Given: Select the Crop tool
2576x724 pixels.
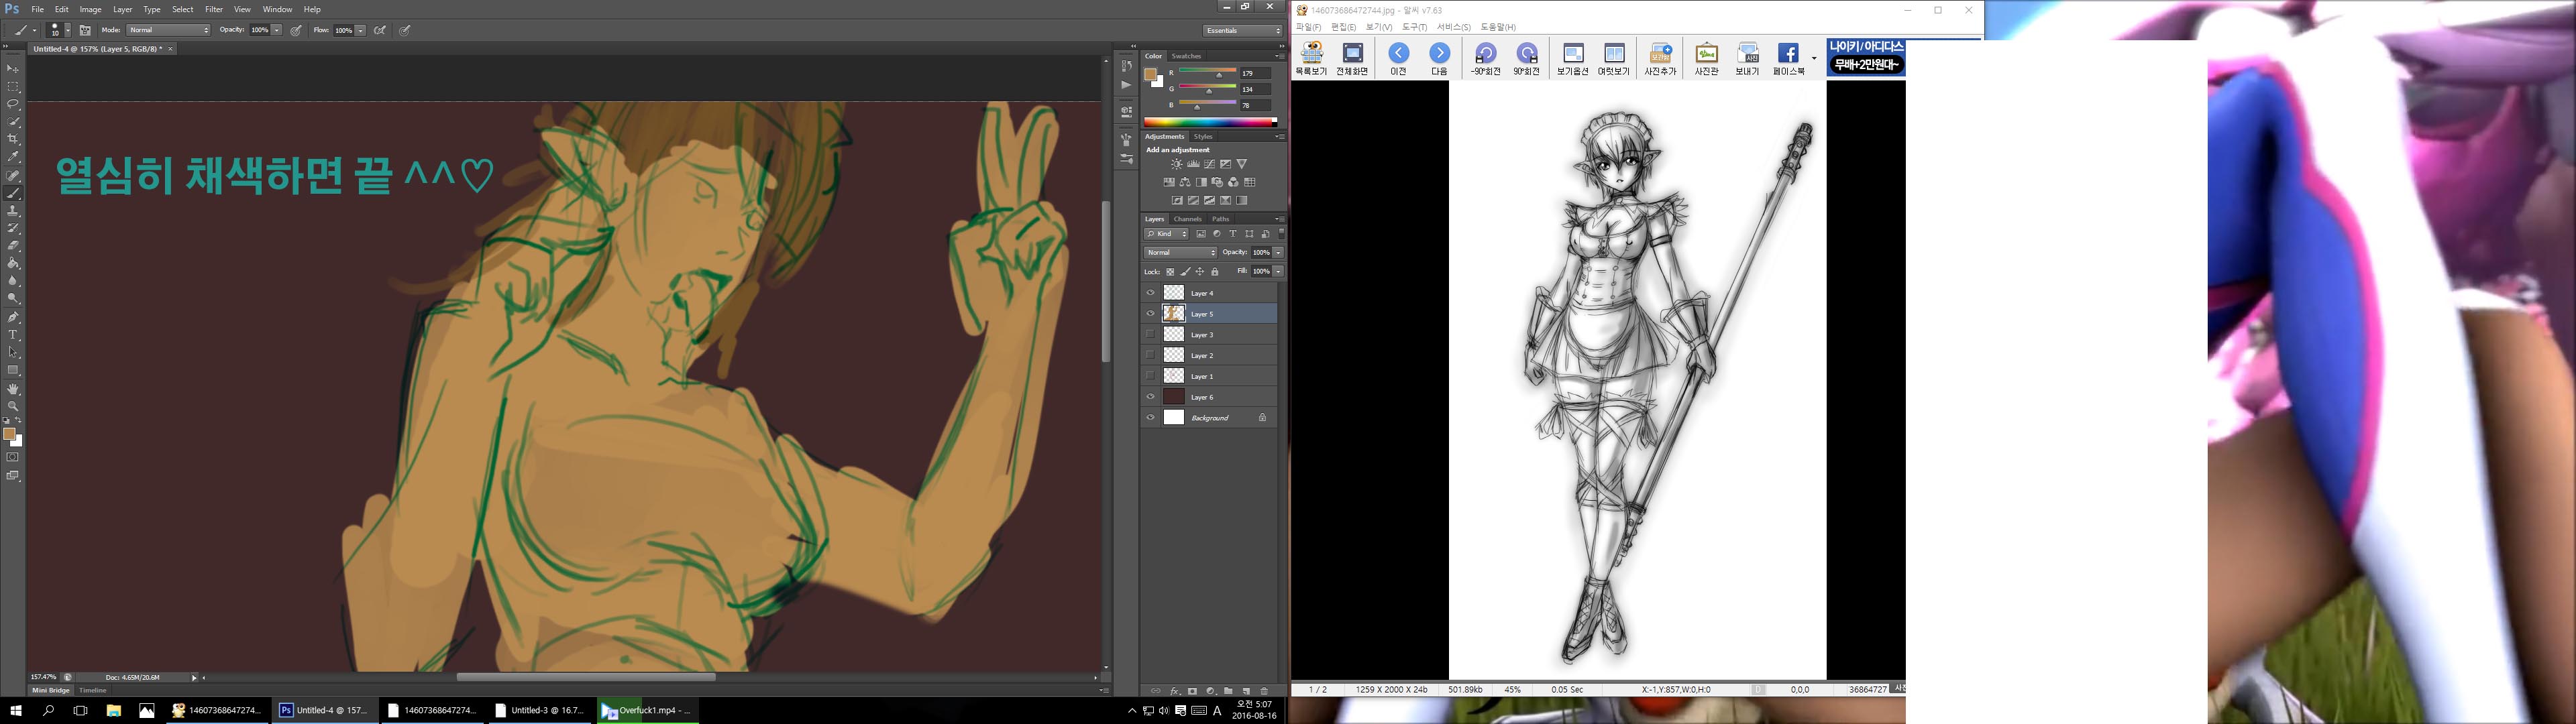Looking at the screenshot, I should coord(13,139).
